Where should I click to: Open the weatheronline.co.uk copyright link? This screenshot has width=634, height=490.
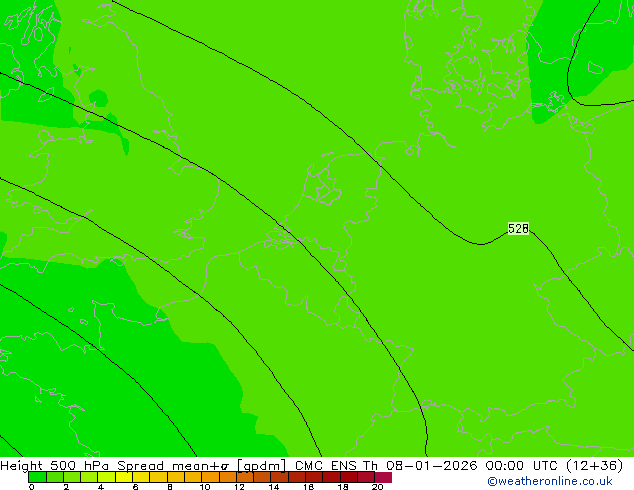550,481
